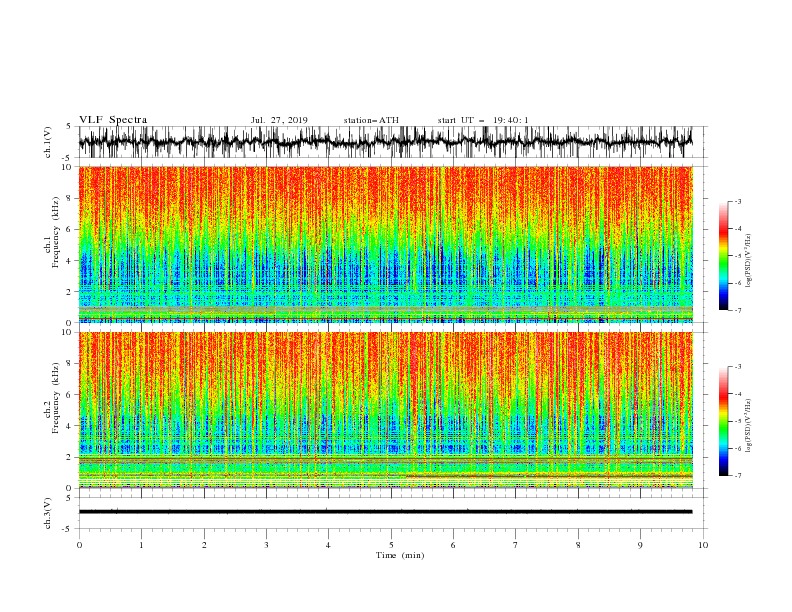
Task: Click the "VLF Spectra" plot title
Action: click(113, 120)
